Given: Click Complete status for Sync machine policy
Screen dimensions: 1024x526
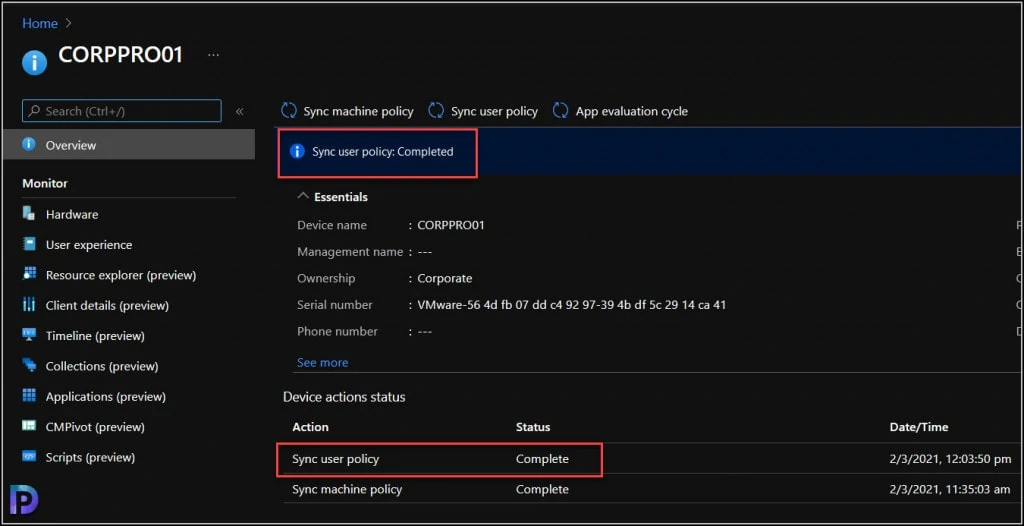Looking at the screenshot, I should [x=542, y=489].
